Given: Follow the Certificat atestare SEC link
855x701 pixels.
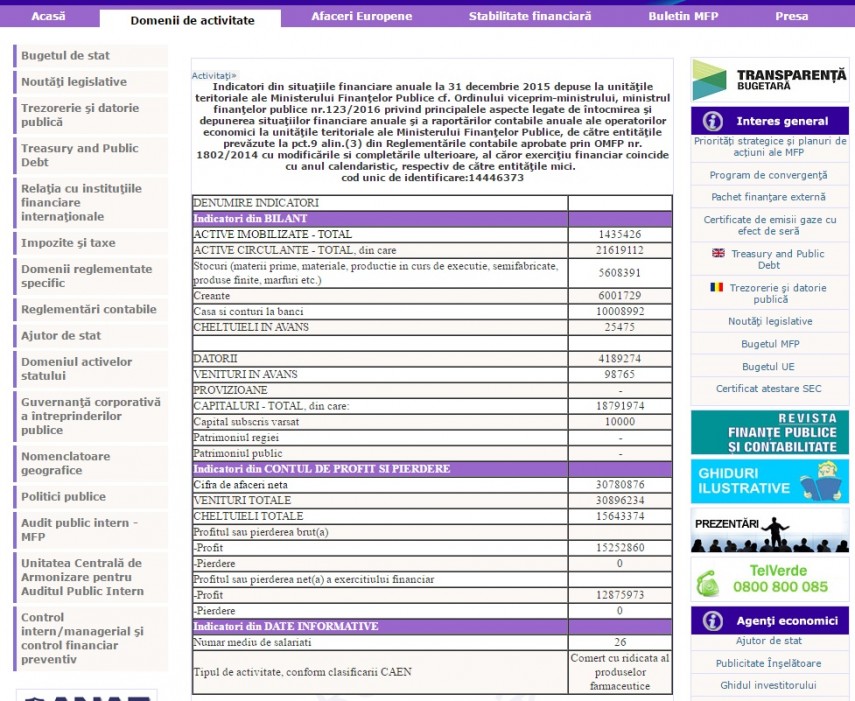Looking at the screenshot, I should coord(769,389).
